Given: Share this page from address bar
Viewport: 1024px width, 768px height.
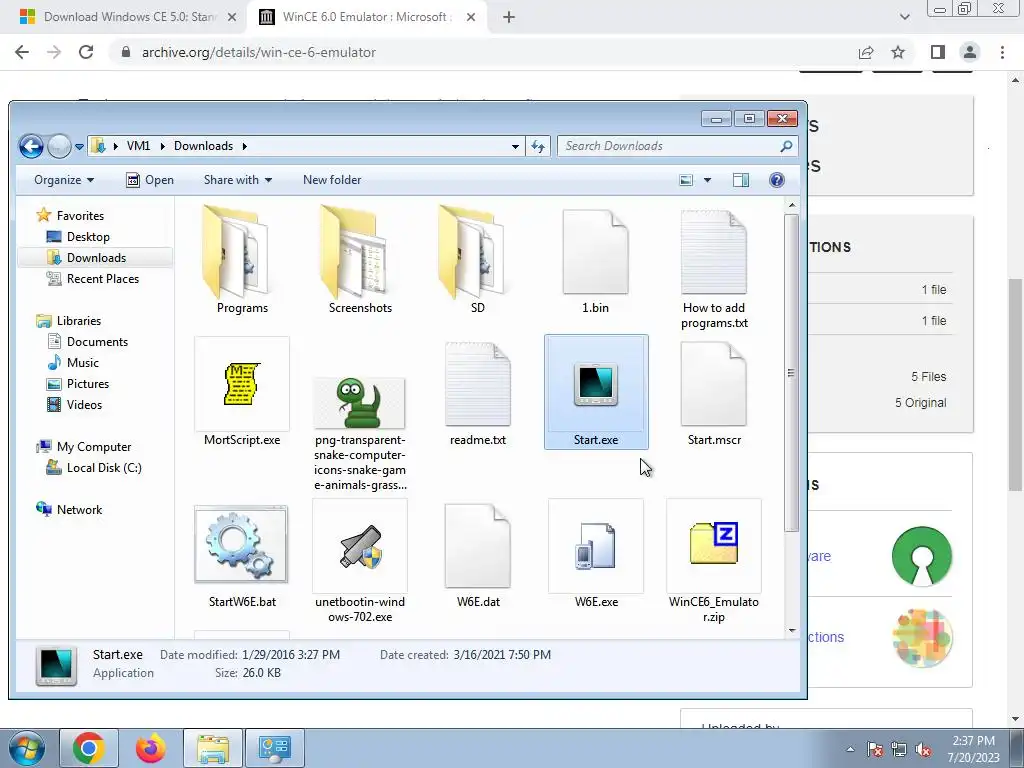Looking at the screenshot, I should [x=866, y=52].
